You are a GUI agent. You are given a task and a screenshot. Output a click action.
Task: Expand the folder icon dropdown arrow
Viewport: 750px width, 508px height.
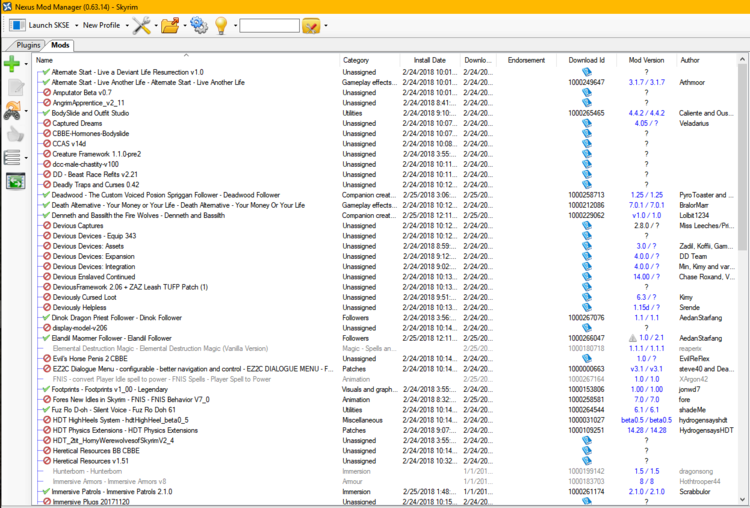[x=185, y=25]
